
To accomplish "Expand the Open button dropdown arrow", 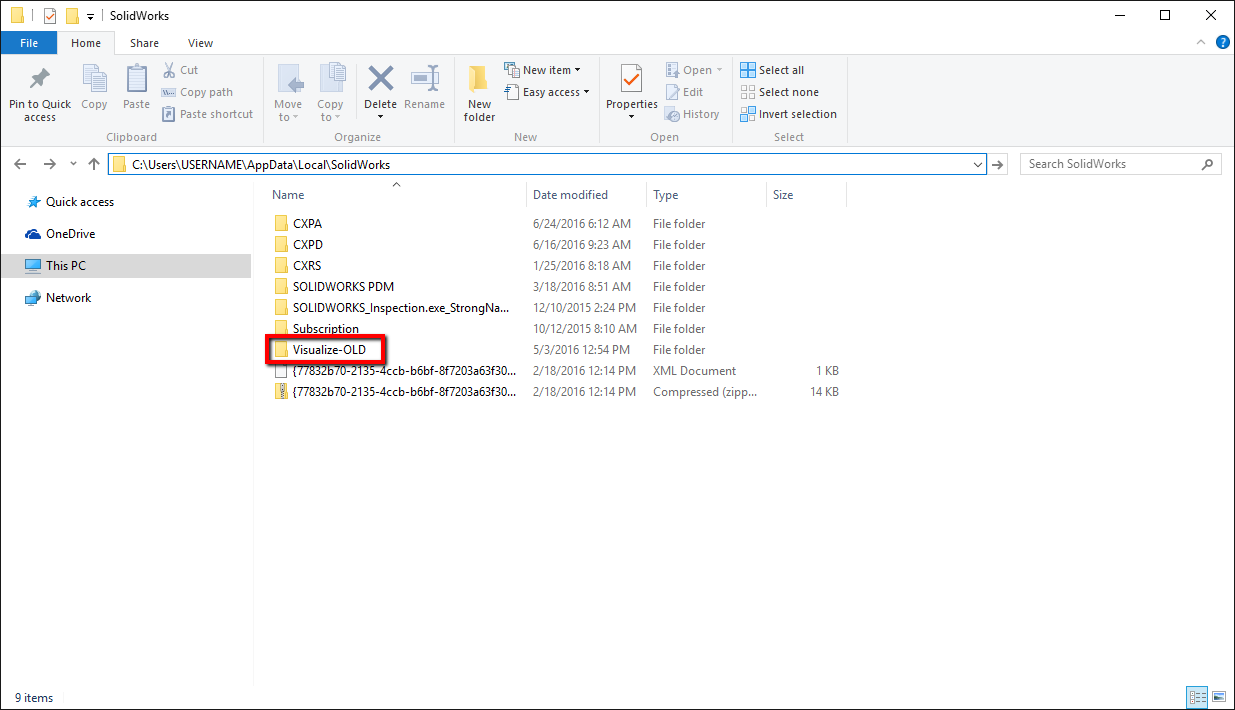I will [719, 70].
